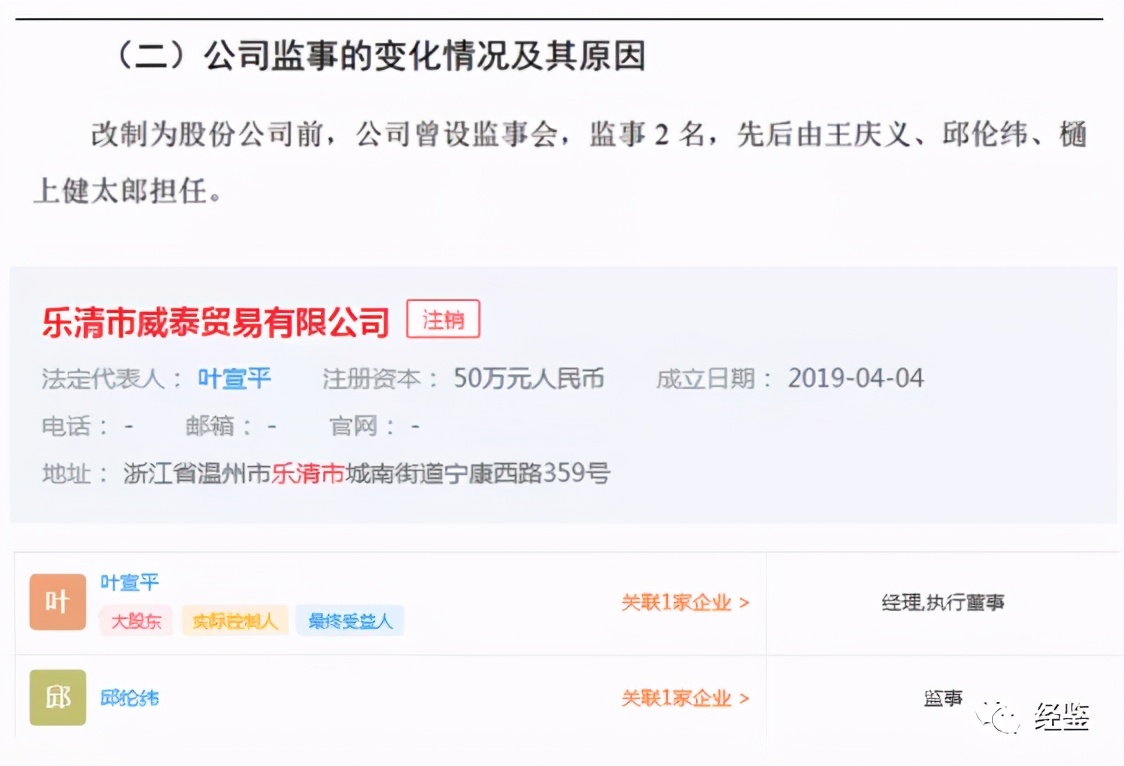Image resolution: width=1124 pixels, height=766 pixels.
Task: Click the 叶 avatar icon
Action: 56,602
